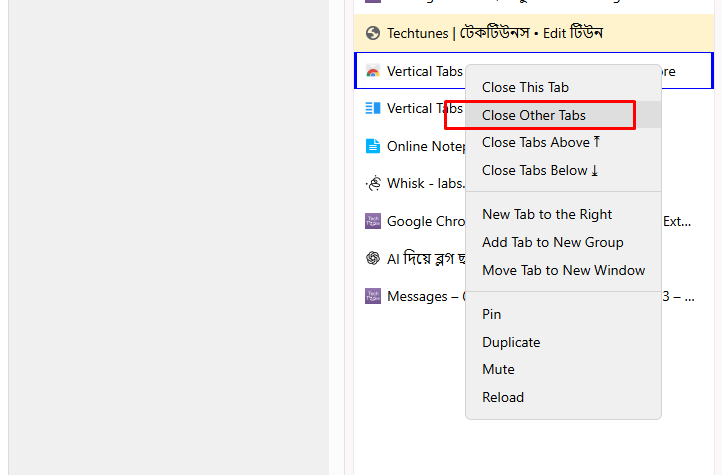Choose Close This Tab in context menu

[x=563, y=87]
